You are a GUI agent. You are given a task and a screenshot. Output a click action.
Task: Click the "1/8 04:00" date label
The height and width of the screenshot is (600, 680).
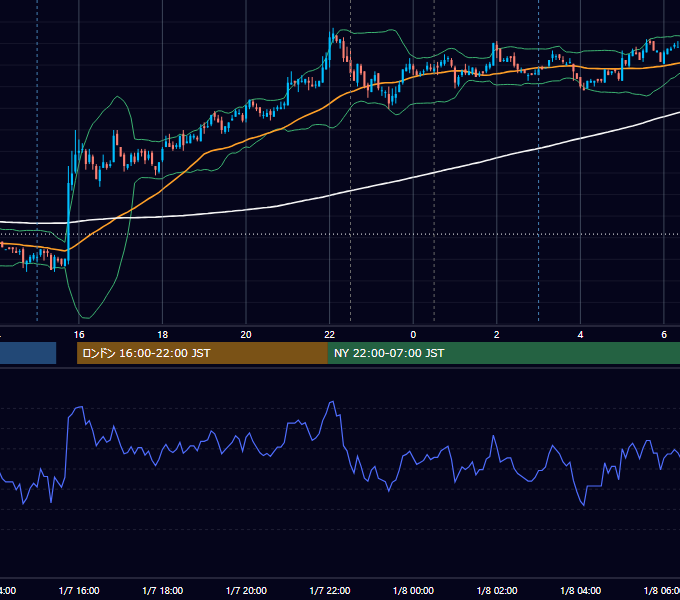(x=581, y=590)
